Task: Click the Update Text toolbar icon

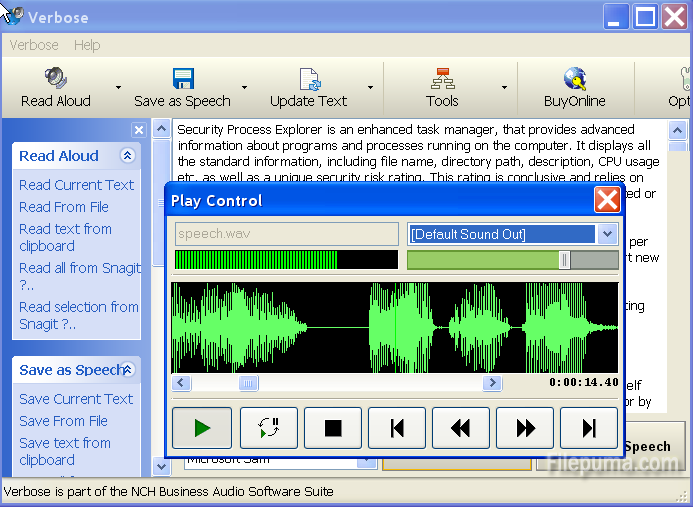Action: coord(308,79)
